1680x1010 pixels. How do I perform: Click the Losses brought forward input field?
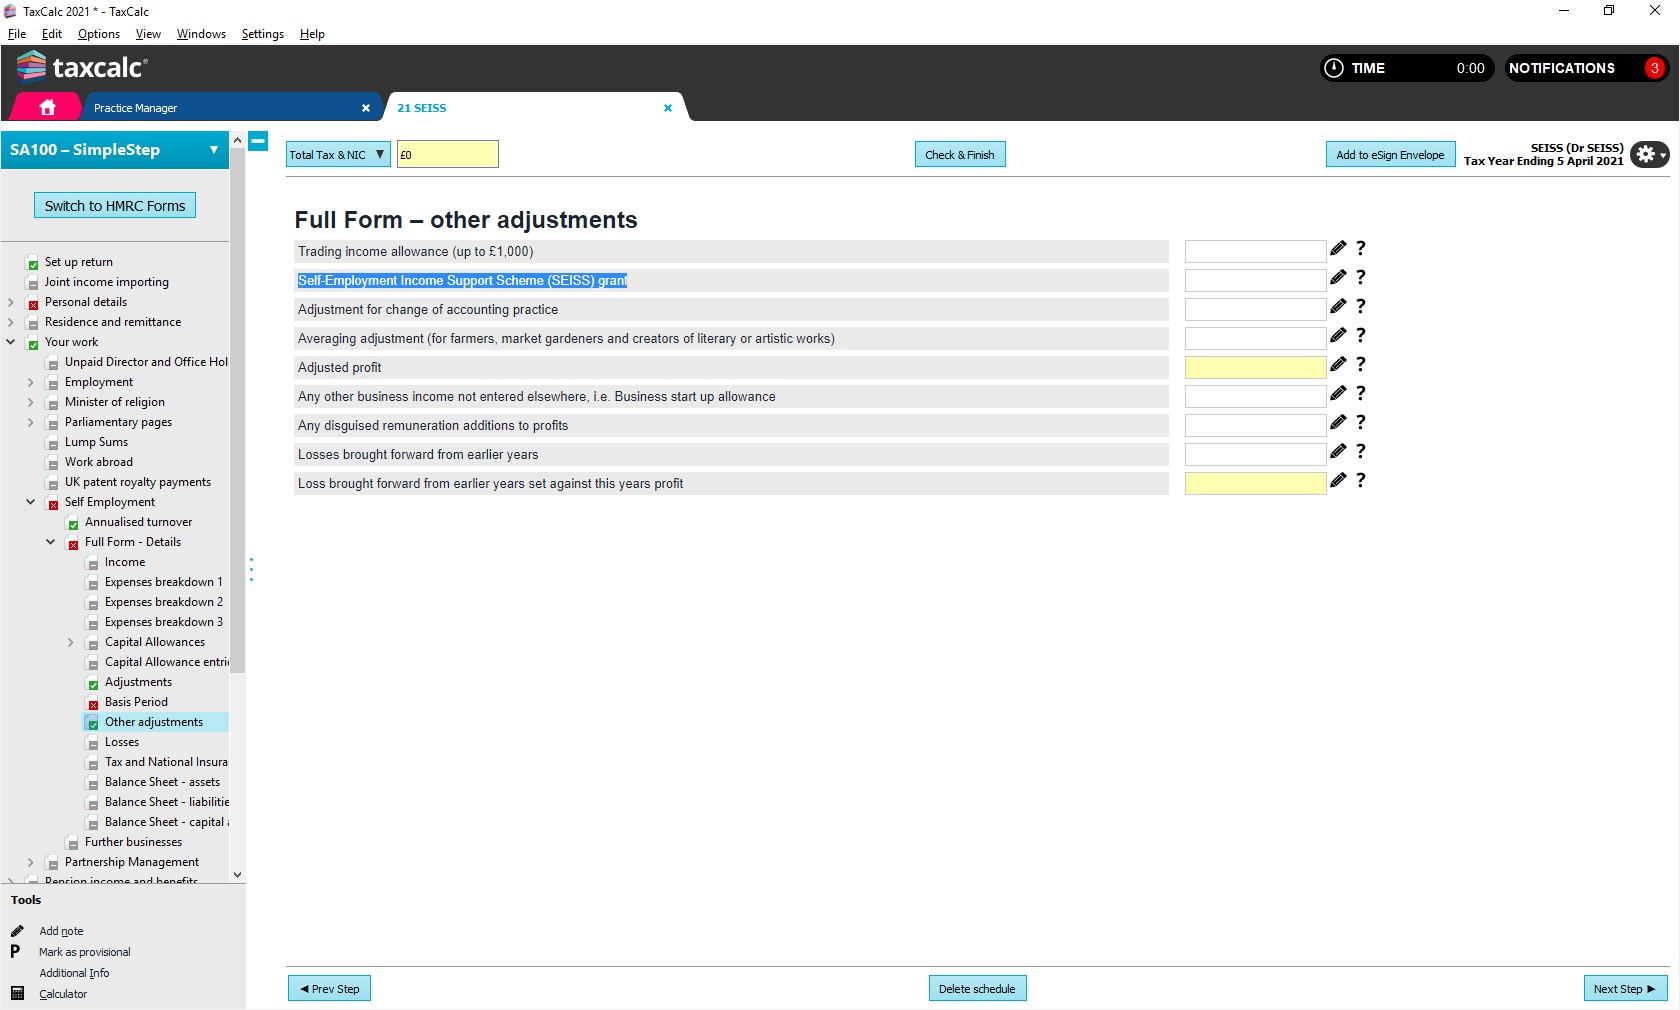point(1255,454)
